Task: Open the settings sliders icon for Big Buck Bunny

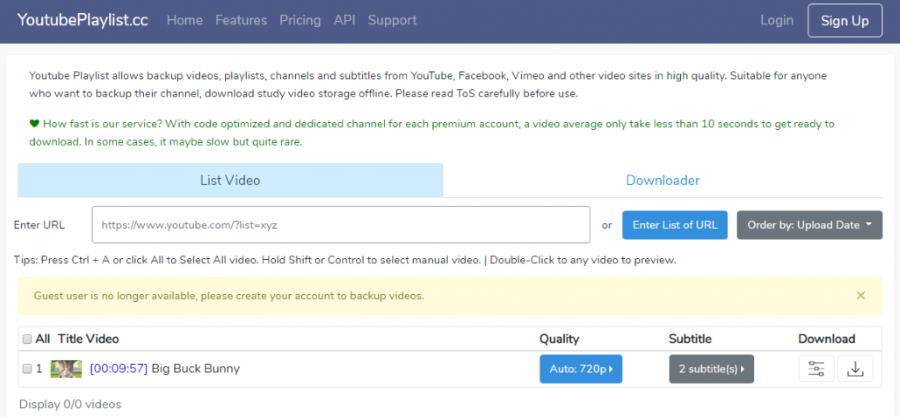Action: tap(816, 369)
